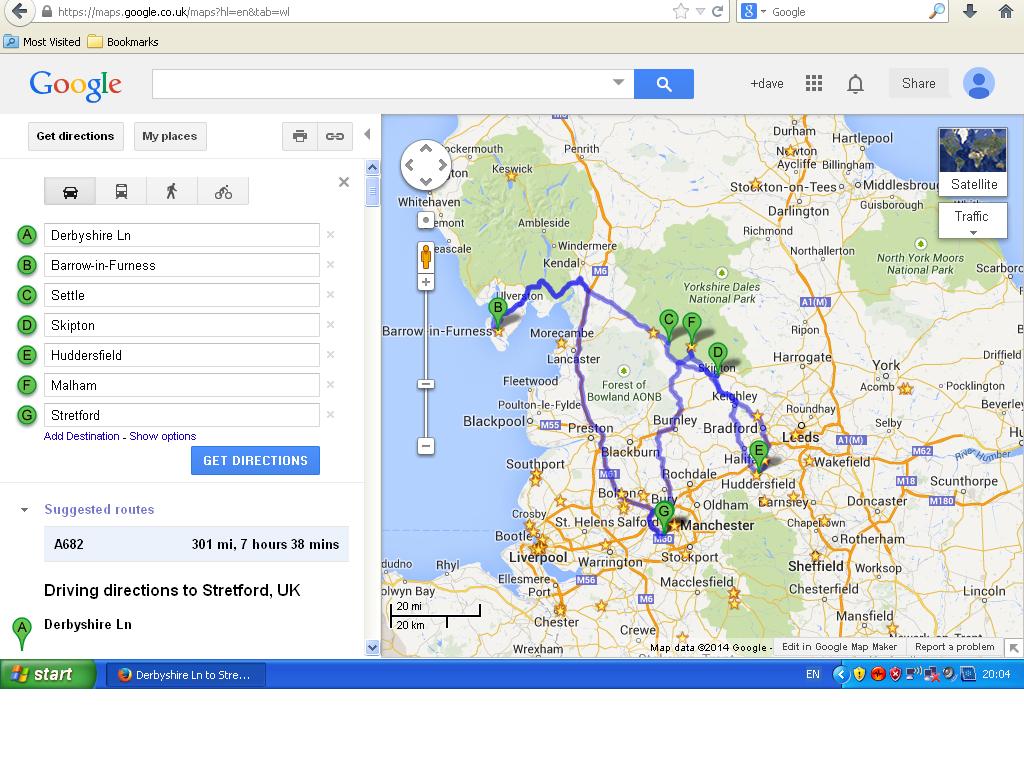Open the My places button
The width and height of the screenshot is (1024, 768).
click(170, 136)
